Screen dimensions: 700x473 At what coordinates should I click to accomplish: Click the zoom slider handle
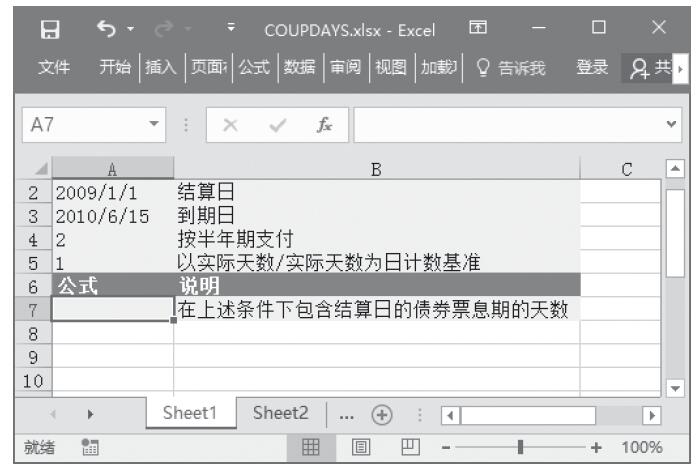click(520, 447)
